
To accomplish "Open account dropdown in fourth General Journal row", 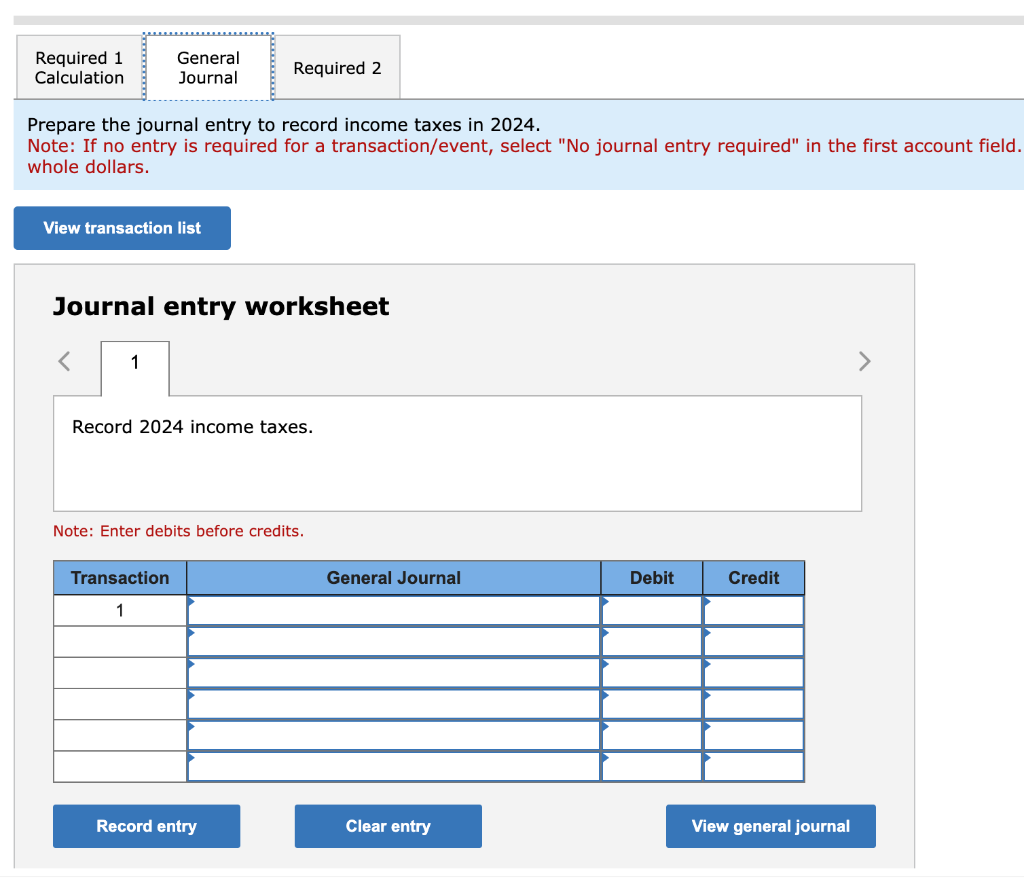I will pyautogui.click(x=394, y=704).
